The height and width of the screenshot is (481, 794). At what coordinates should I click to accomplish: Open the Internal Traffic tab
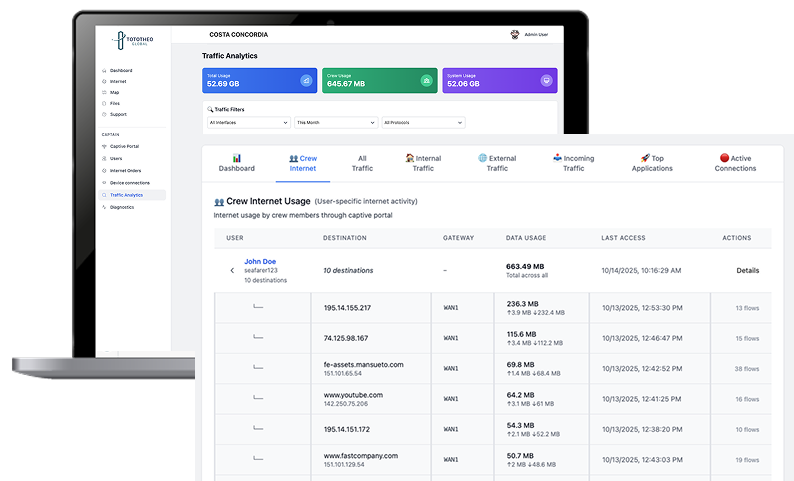click(x=423, y=163)
